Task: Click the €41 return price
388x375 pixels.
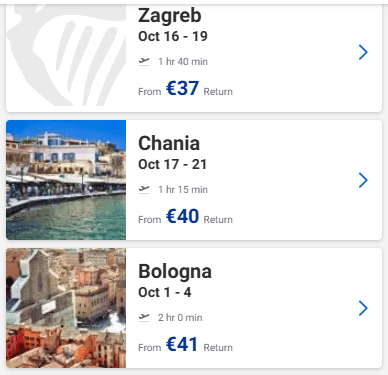Action: pyautogui.click(x=182, y=344)
